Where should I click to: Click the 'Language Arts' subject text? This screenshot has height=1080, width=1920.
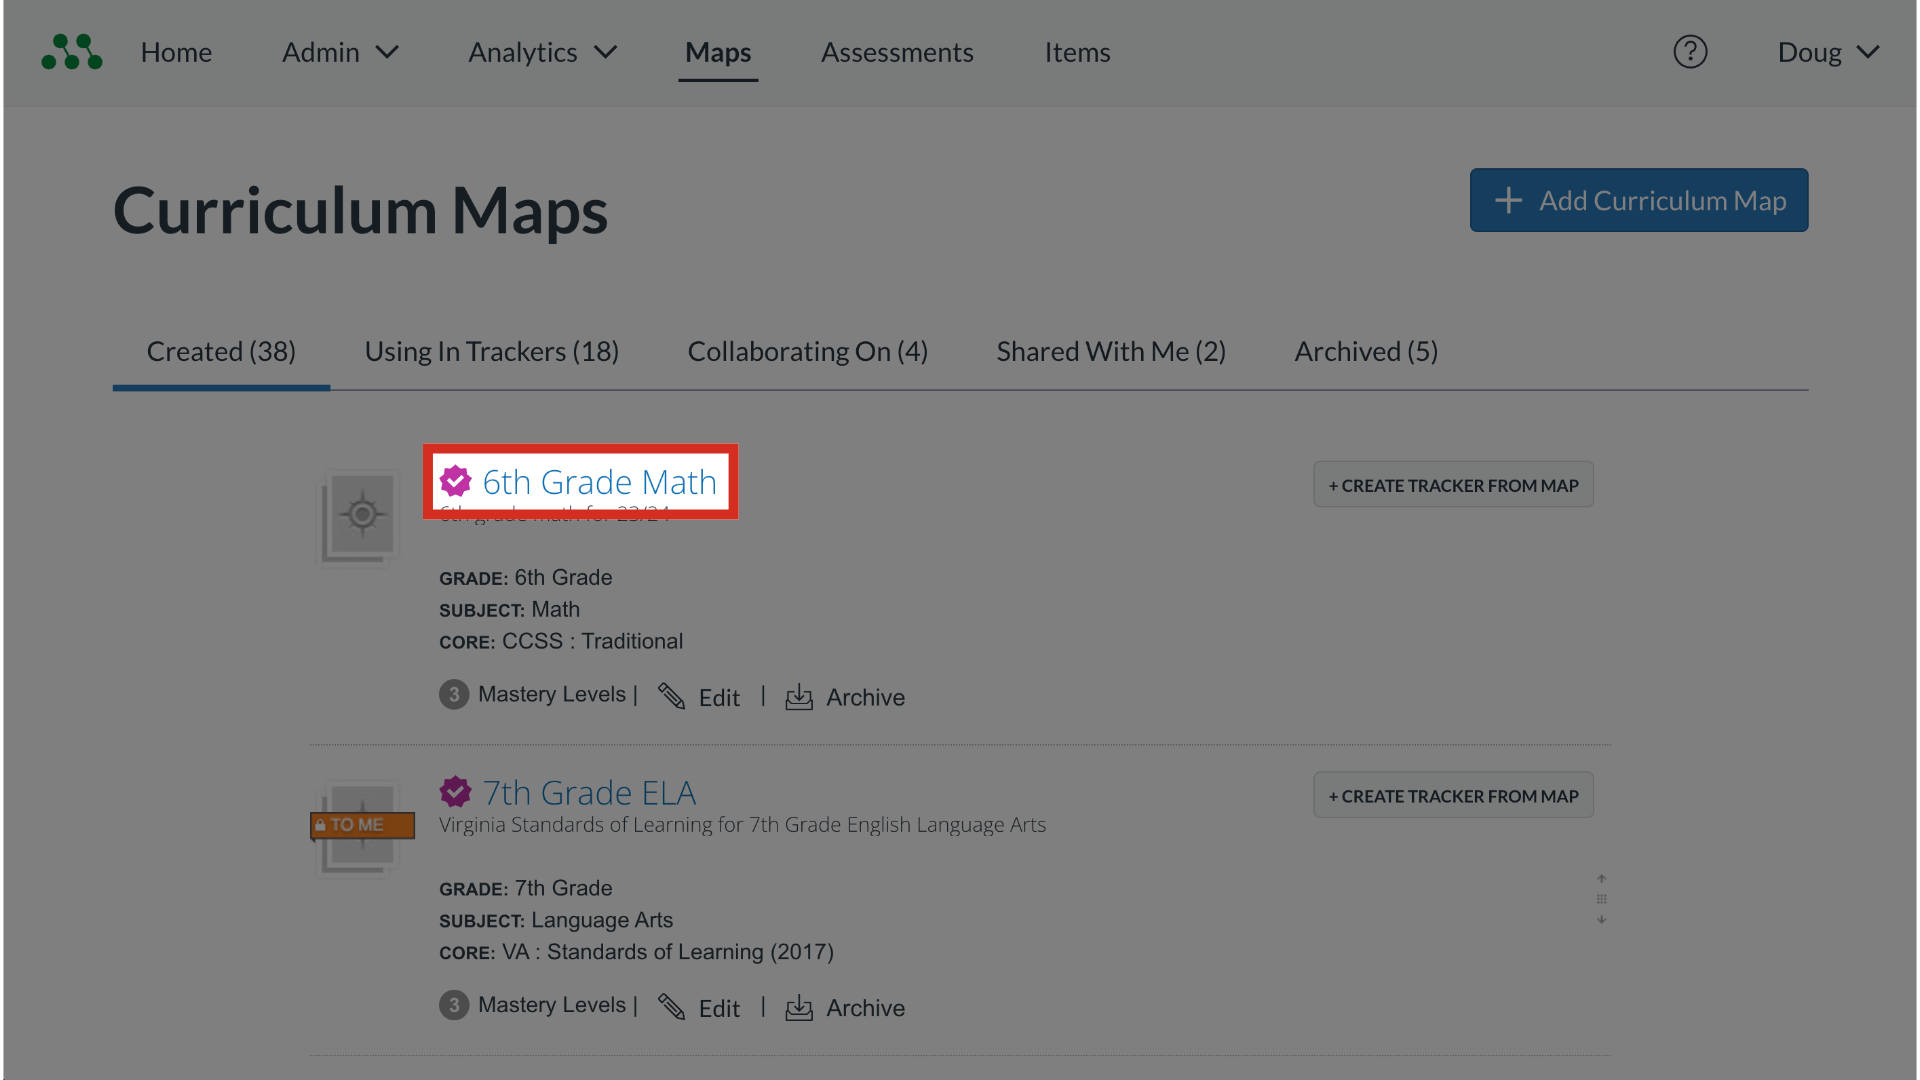point(602,921)
